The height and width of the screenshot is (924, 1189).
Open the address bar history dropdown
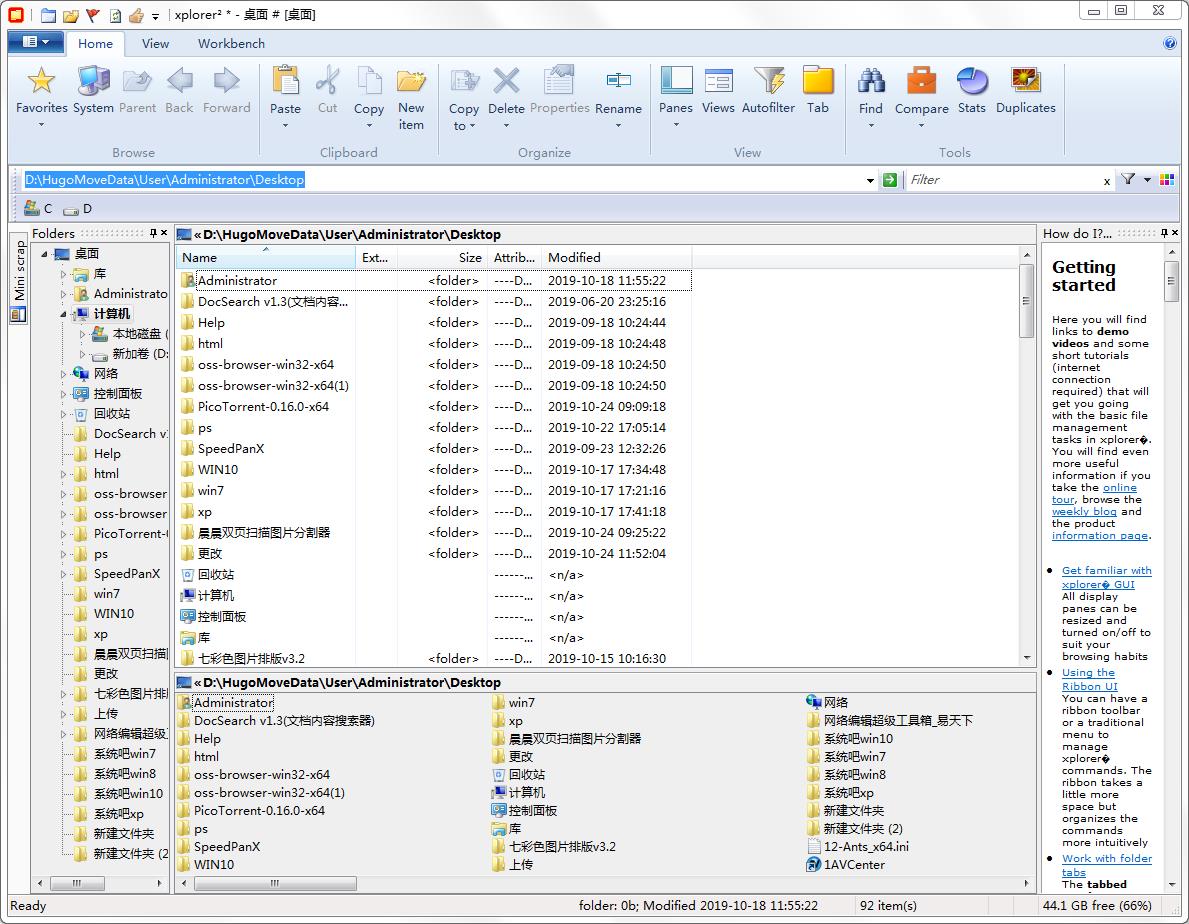click(870, 181)
